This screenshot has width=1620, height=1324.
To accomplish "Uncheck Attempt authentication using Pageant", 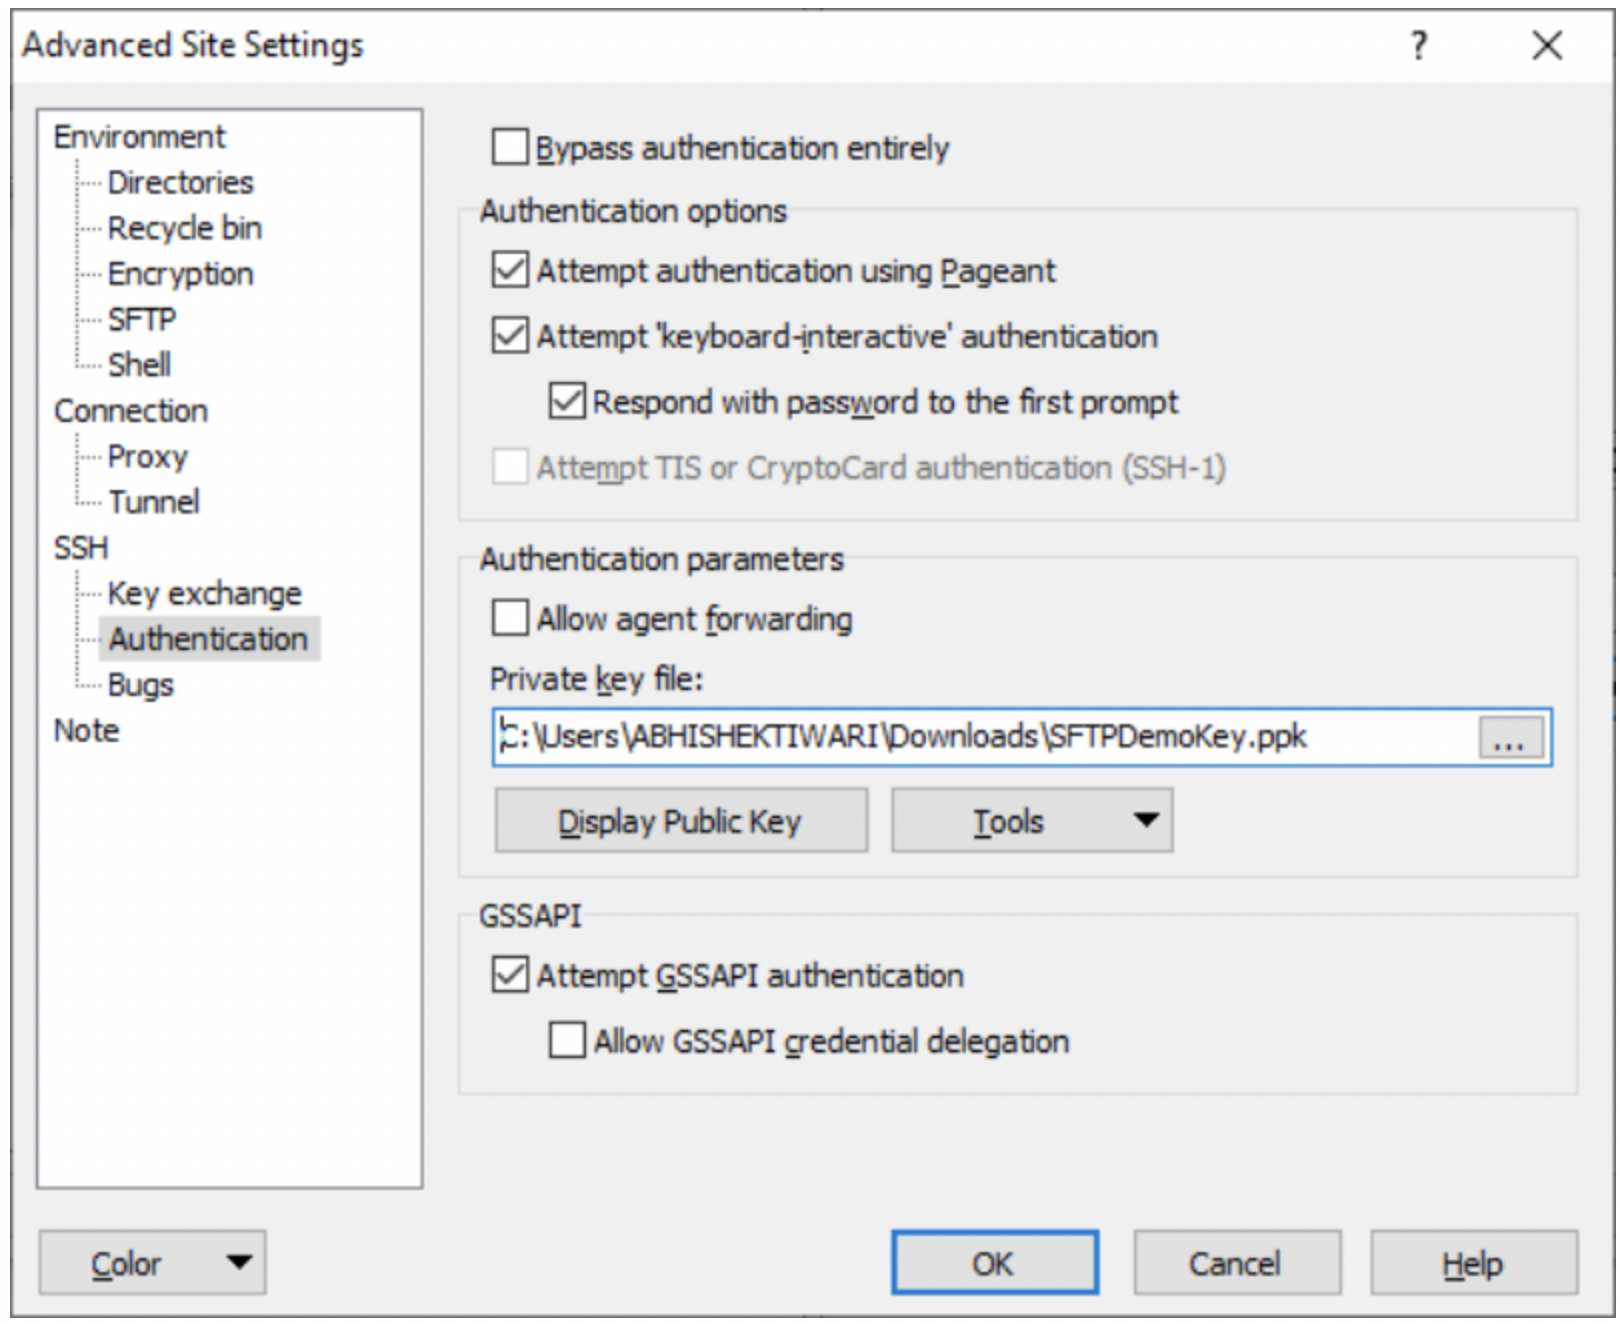I will tap(510, 271).
